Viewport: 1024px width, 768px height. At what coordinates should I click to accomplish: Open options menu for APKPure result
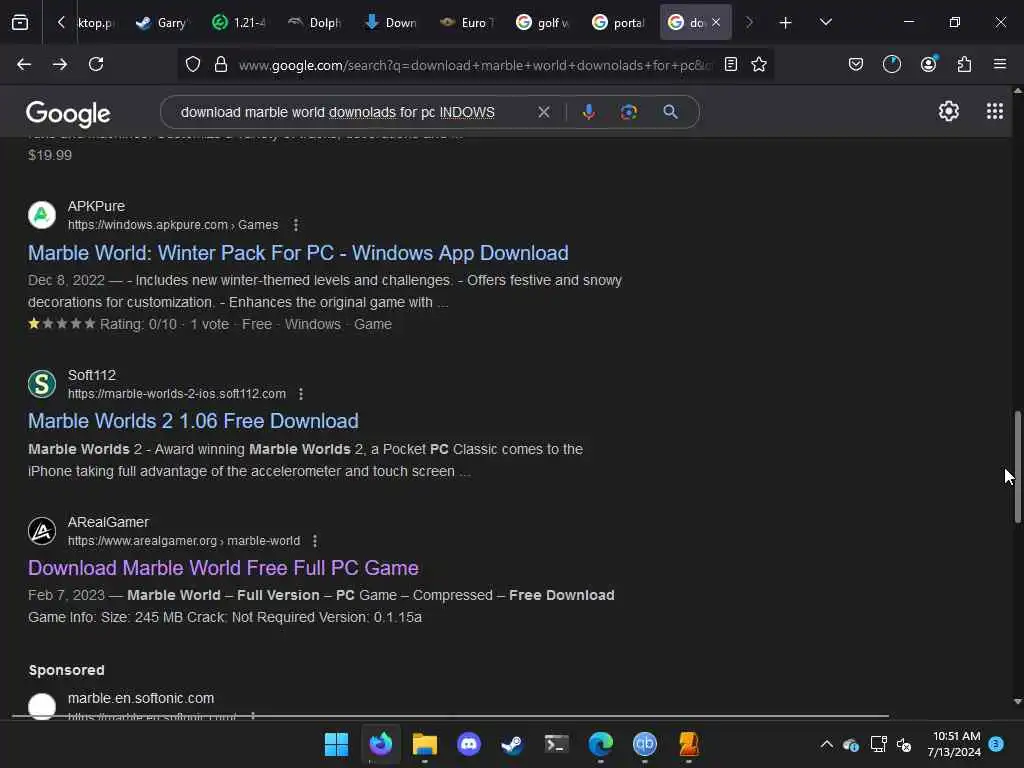296,225
